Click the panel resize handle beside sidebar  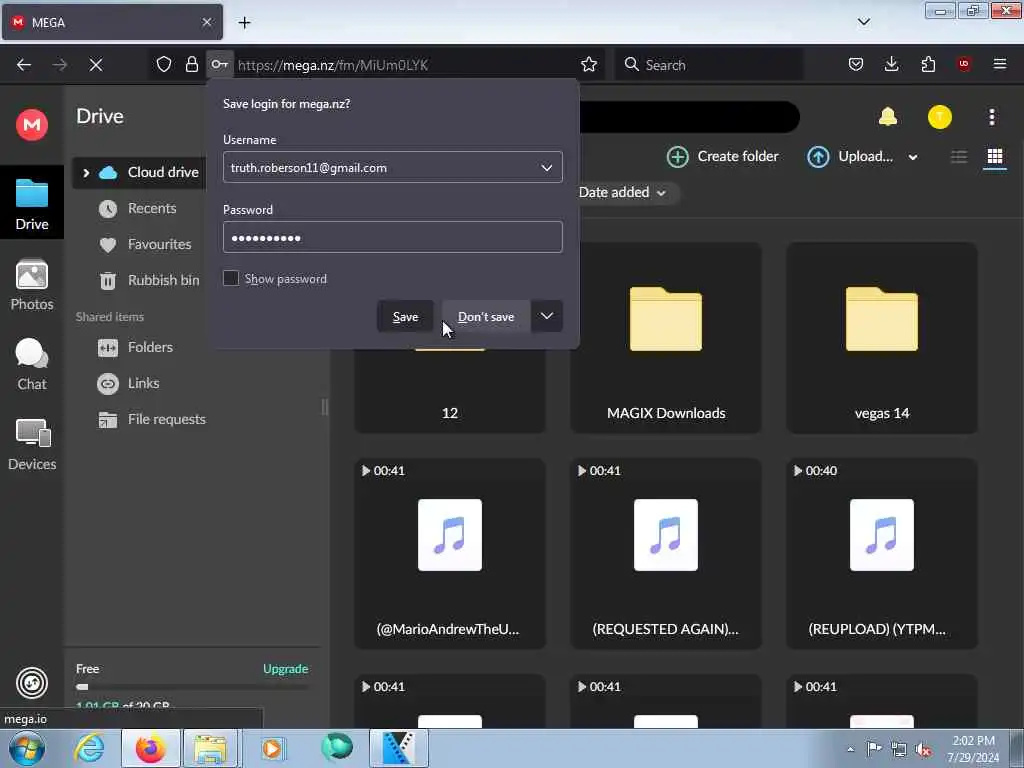pos(325,407)
